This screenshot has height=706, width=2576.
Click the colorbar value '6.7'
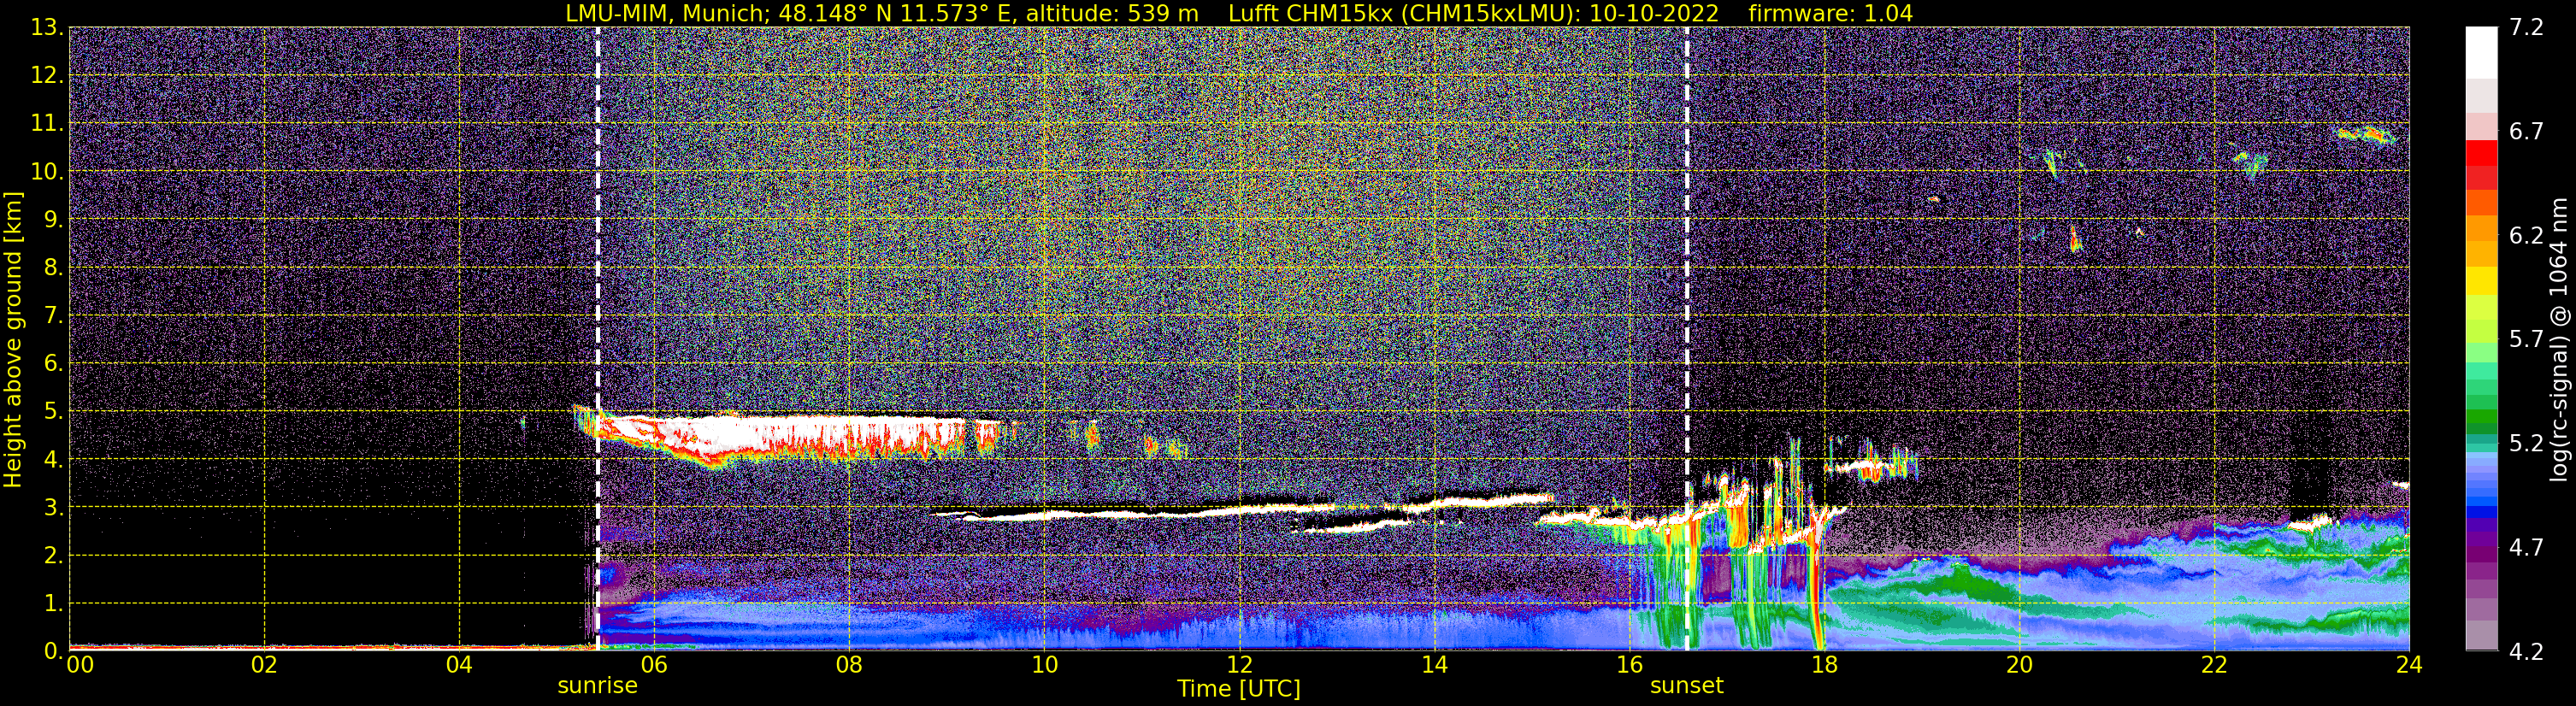tap(2526, 132)
